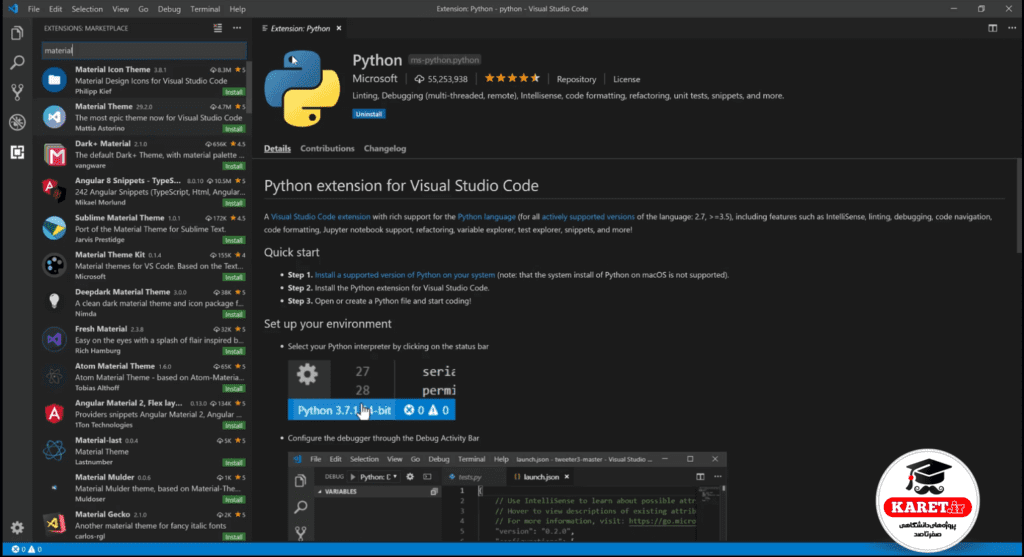Click Dark+ Material extension icon

click(x=54, y=154)
